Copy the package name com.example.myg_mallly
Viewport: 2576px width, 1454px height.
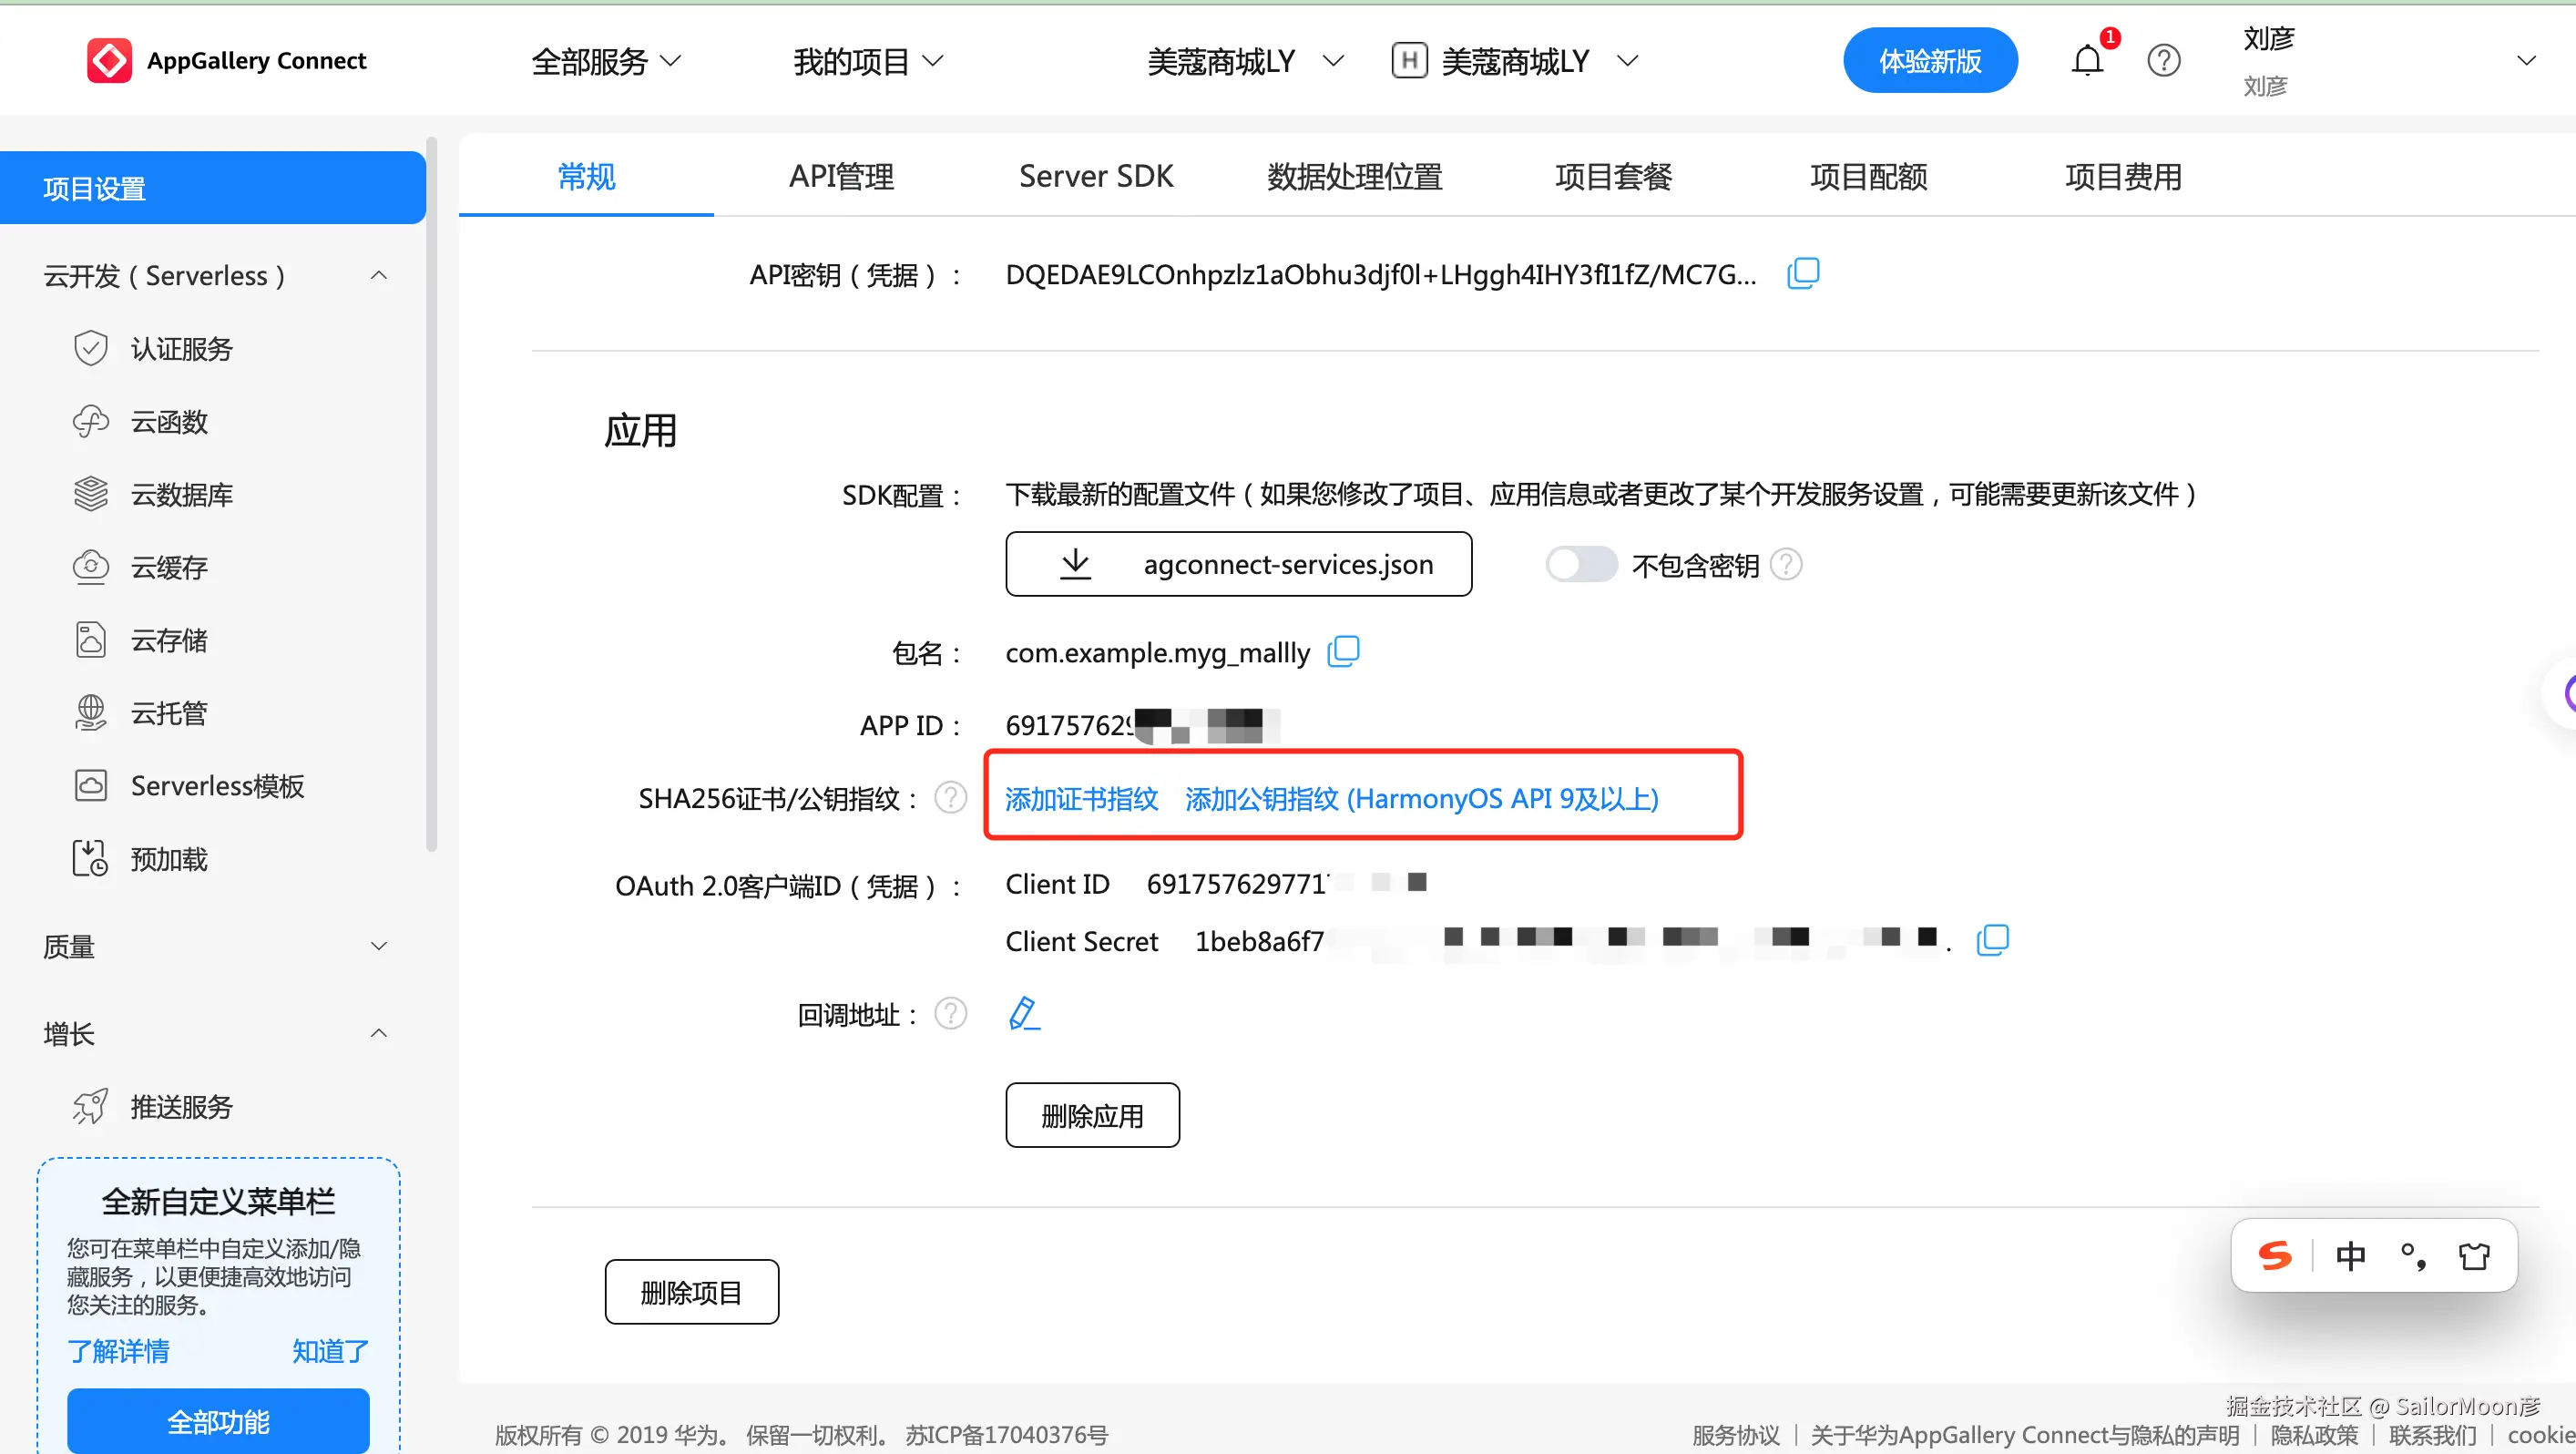(x=1344, y=651)
